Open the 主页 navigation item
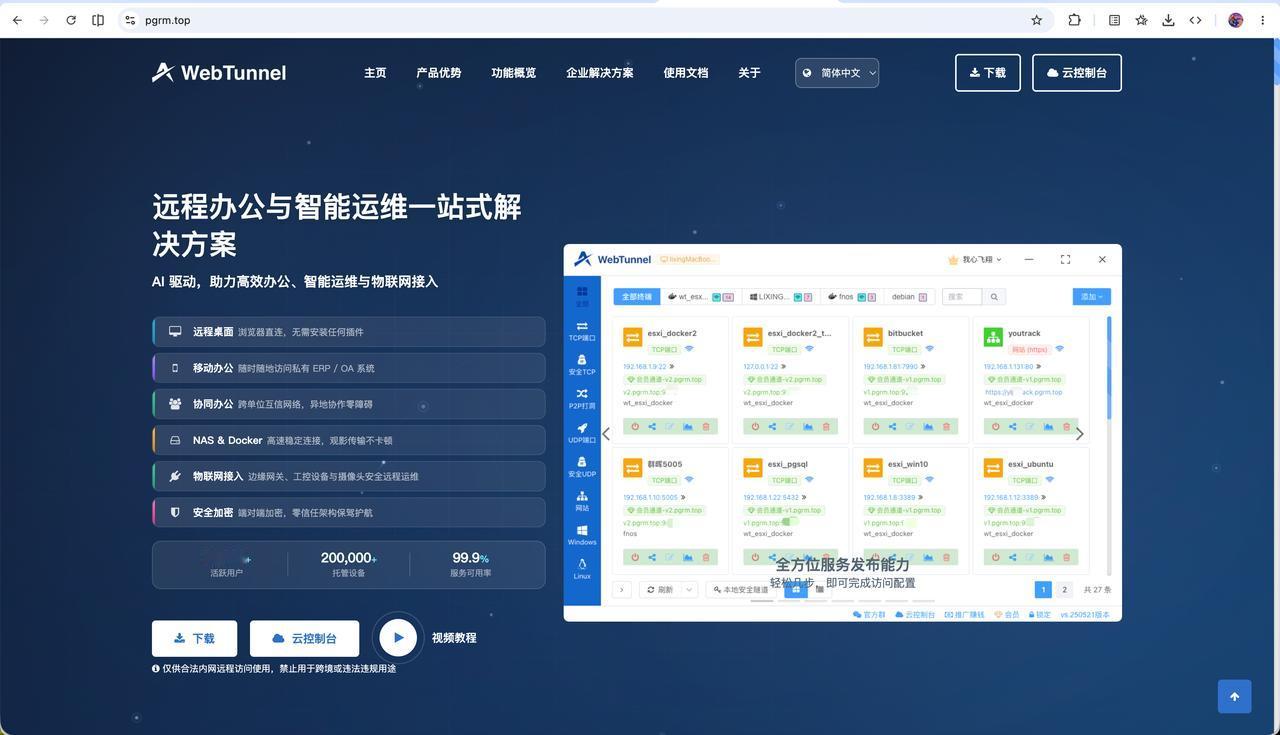The width and height of the screenshot is (1280, 735). click(x=375, y=73)
